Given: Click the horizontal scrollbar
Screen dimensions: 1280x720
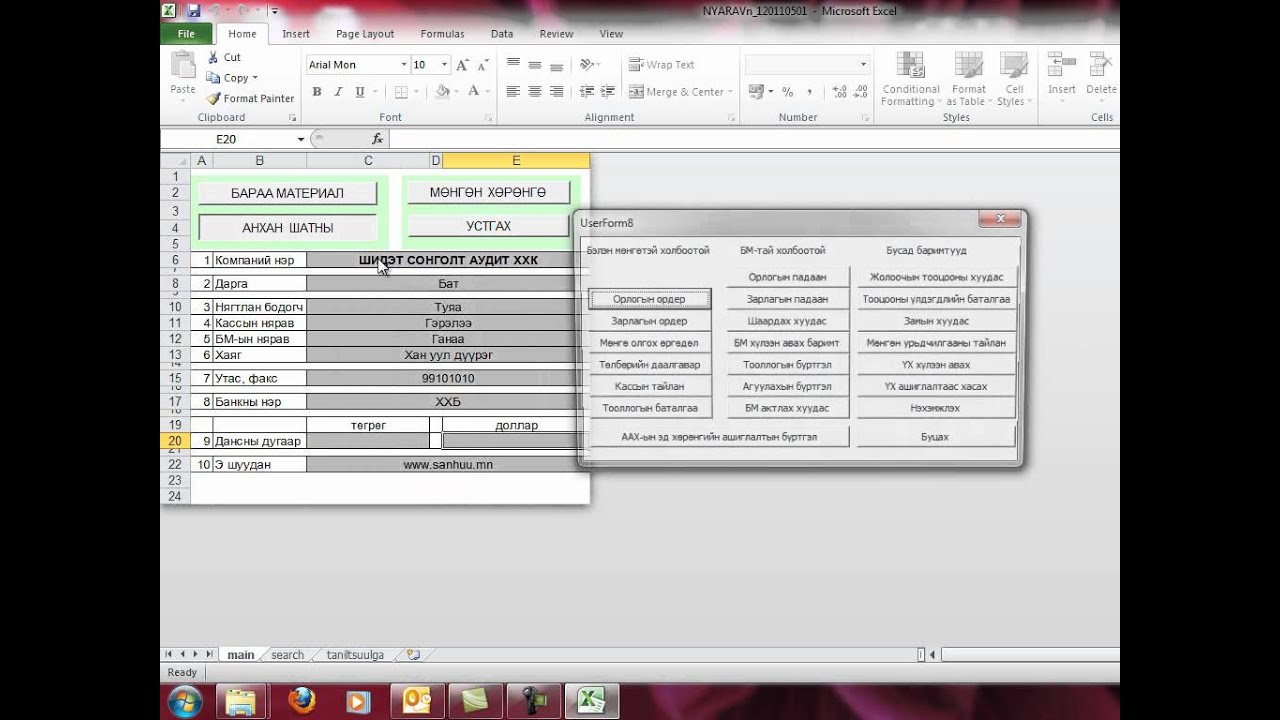Looking at the screenshot, I should tap(1030, 655).
